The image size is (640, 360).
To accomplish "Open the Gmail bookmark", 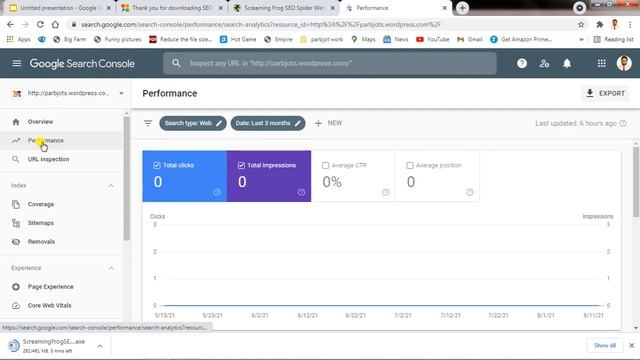I will pos(470,39).
